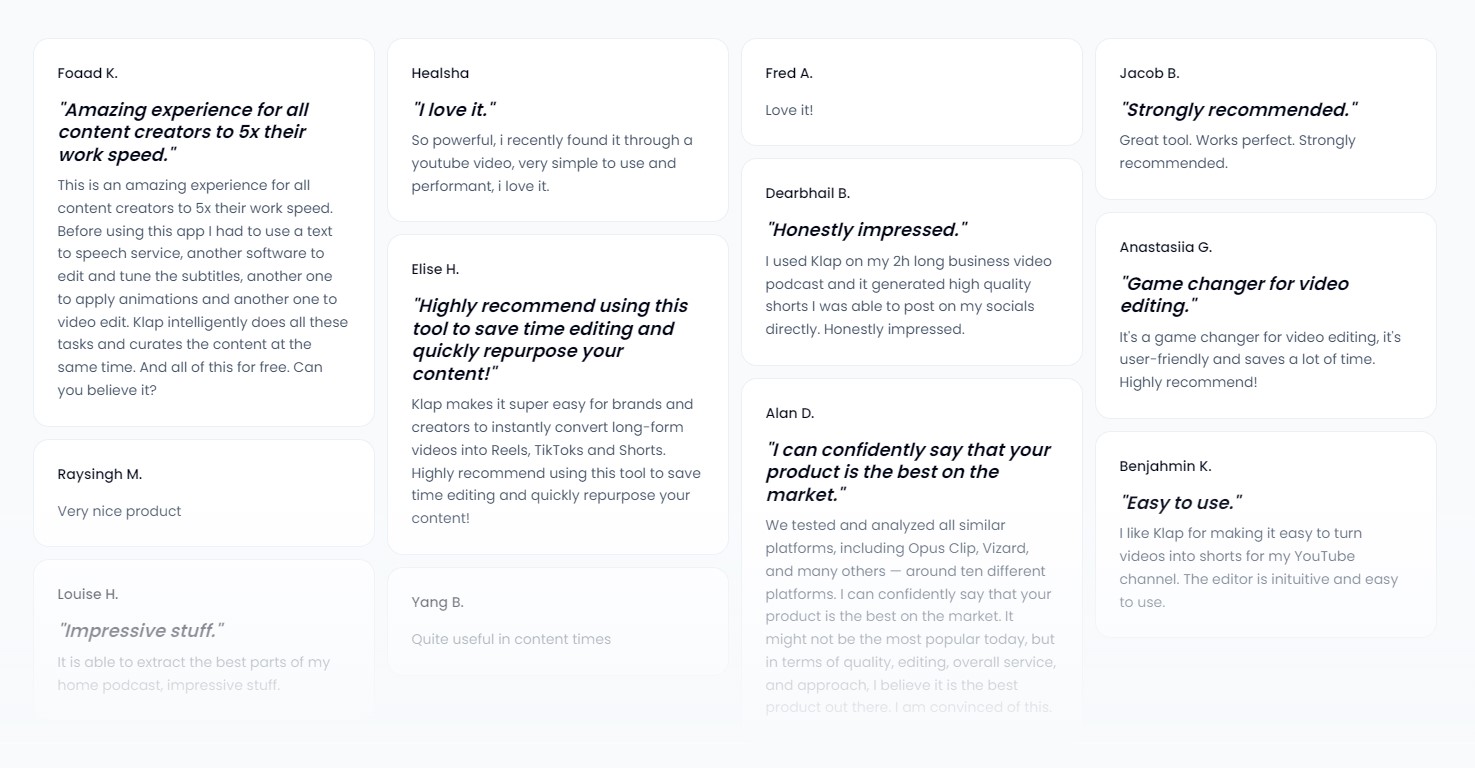Select "Highly recommend using this tool" headline

(x=550, y=340)
